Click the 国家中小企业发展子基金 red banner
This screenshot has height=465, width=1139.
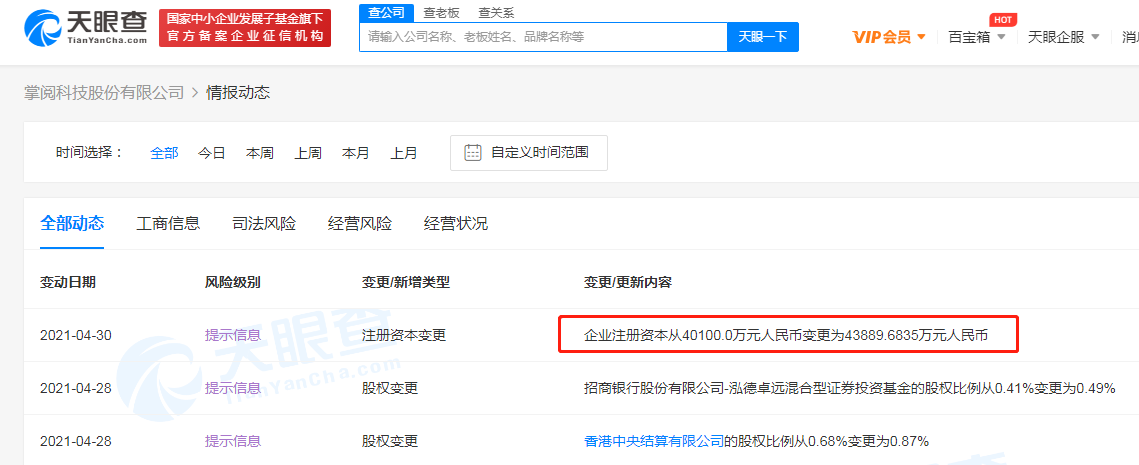[245, 27]
